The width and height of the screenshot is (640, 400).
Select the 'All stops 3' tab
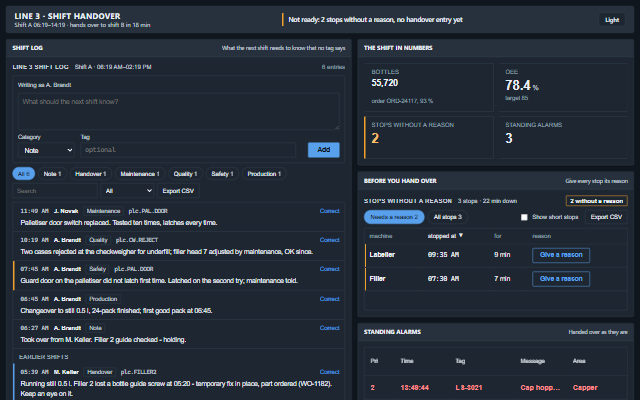tap(448, 217)
